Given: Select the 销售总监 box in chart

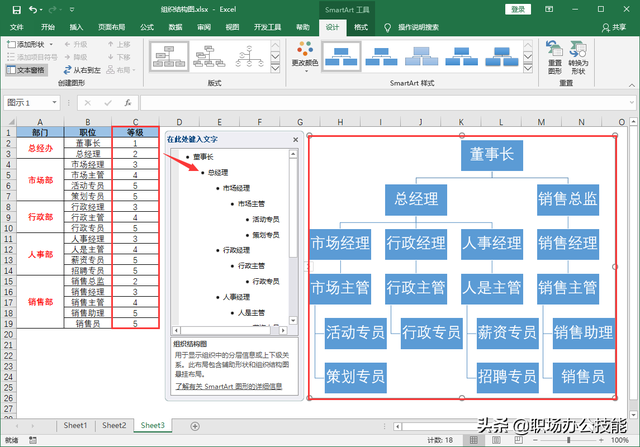Looking at the screenshot, I should tap(568, 200).
